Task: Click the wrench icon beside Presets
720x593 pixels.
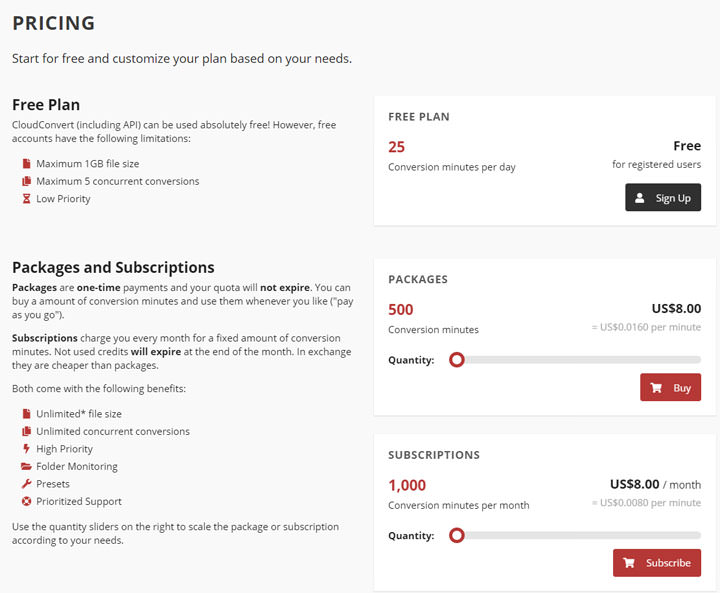Action: [x=27, y=484]
